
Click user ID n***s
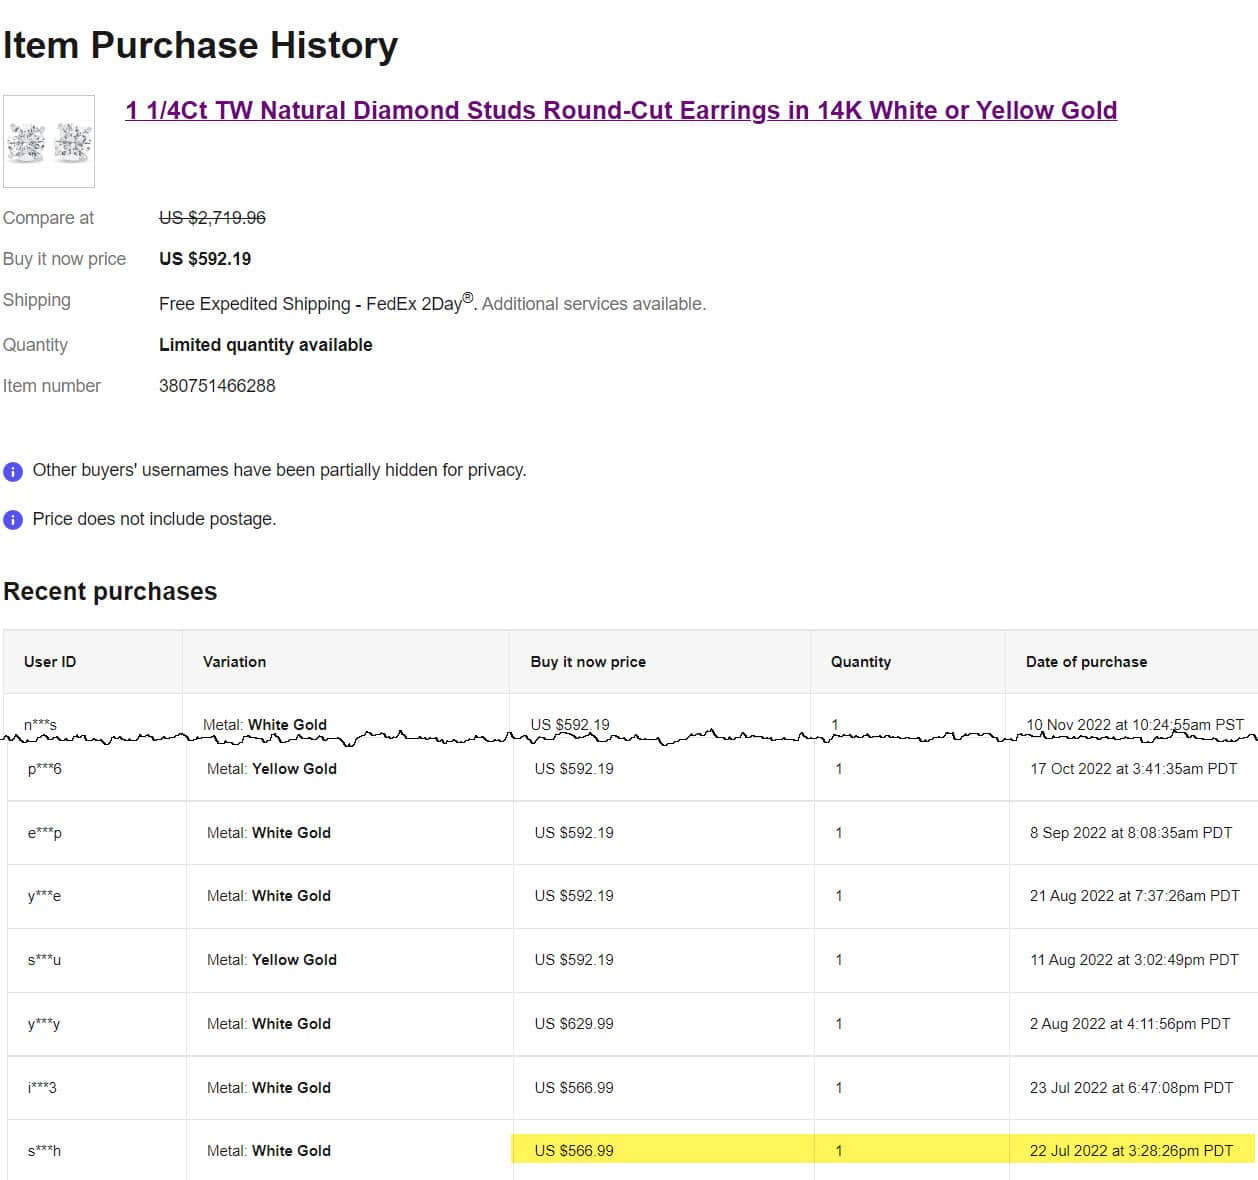coord(41,724)
